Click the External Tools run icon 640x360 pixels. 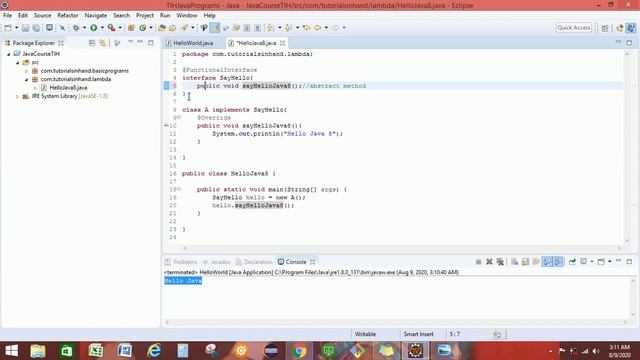coord(111,28)
